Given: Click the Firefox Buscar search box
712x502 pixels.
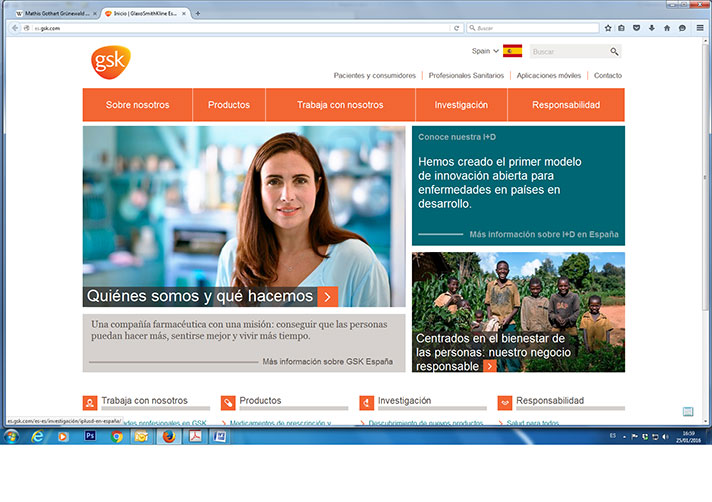Looking at the screenshot, I should coord(533,28).
